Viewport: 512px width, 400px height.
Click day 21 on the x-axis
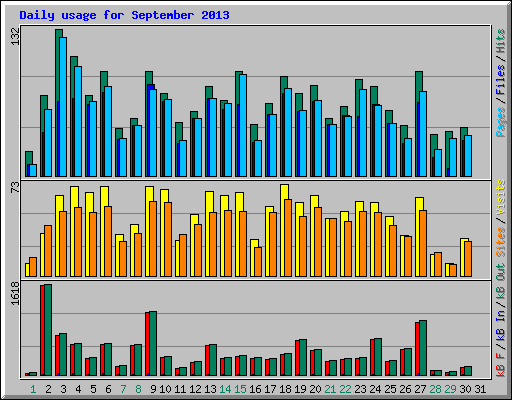point(330,389)
